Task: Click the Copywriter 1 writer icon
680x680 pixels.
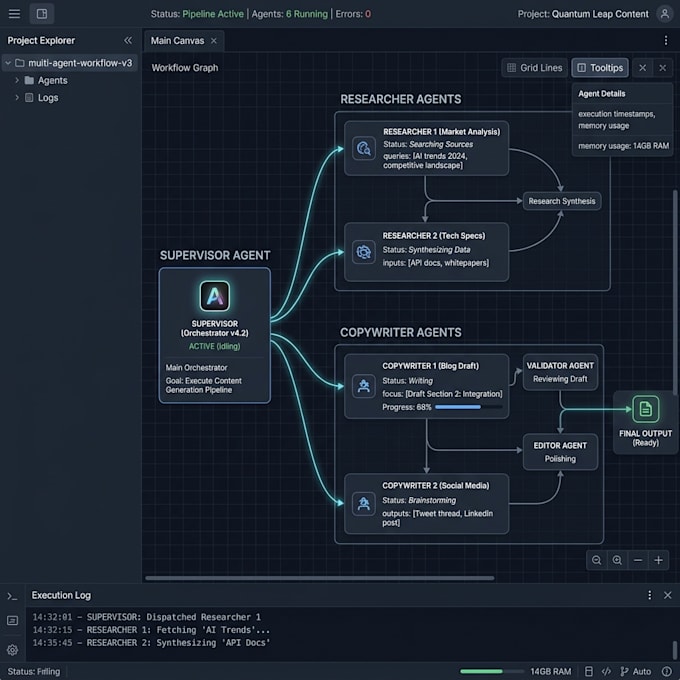Action: click(x=363, y=386)
